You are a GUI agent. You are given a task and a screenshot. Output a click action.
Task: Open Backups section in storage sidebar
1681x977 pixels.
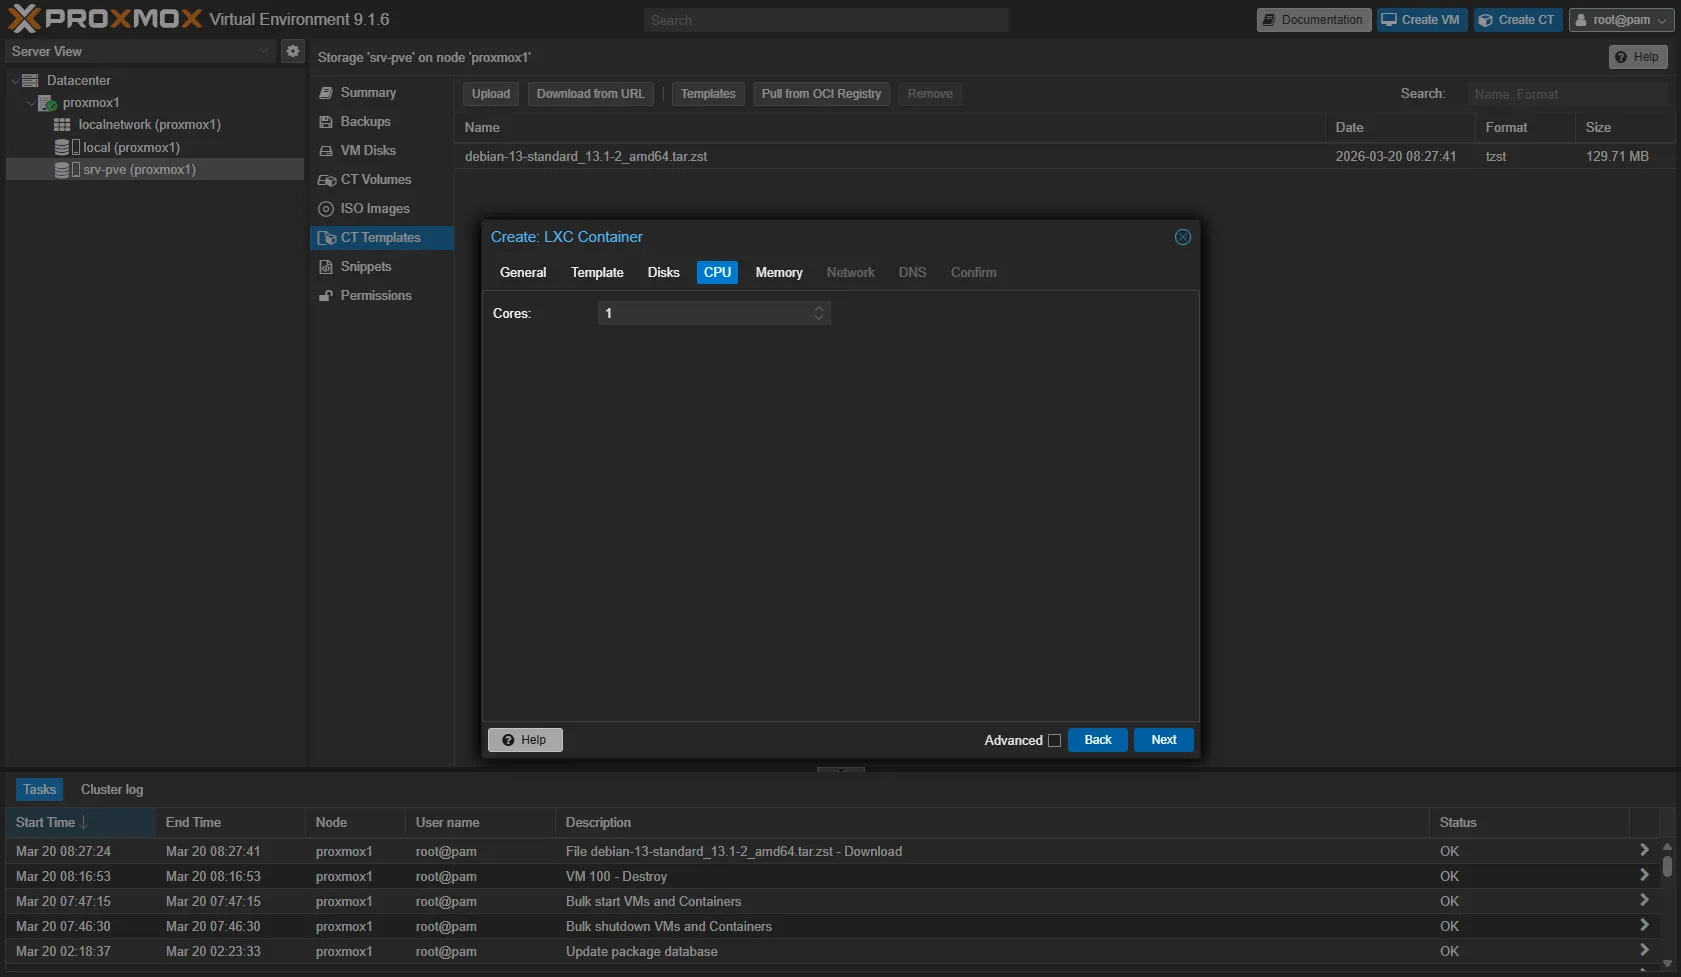[x=365, y=122]
